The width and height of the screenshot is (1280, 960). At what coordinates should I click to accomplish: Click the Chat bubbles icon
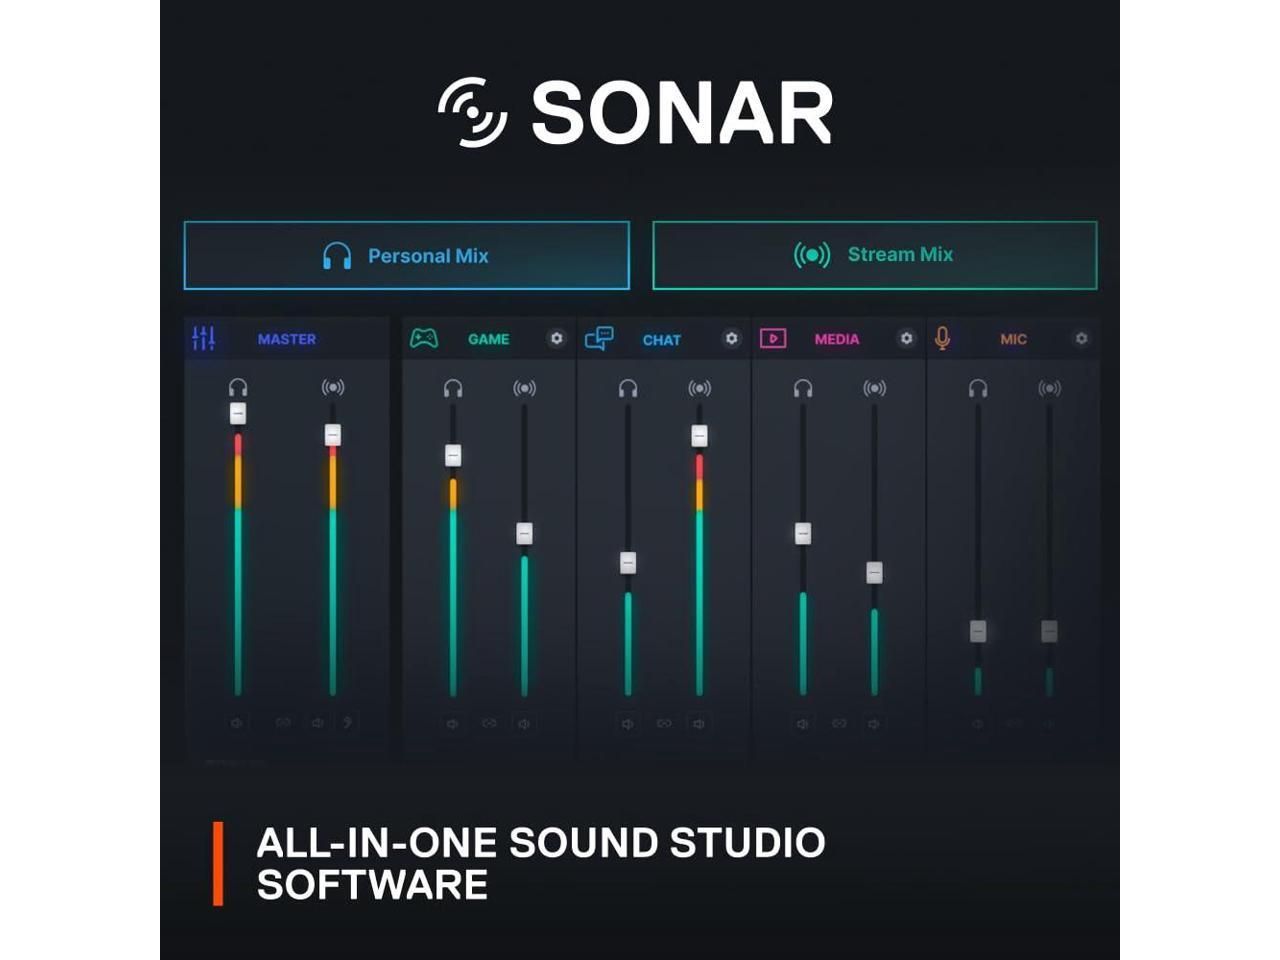click(599, 339)
